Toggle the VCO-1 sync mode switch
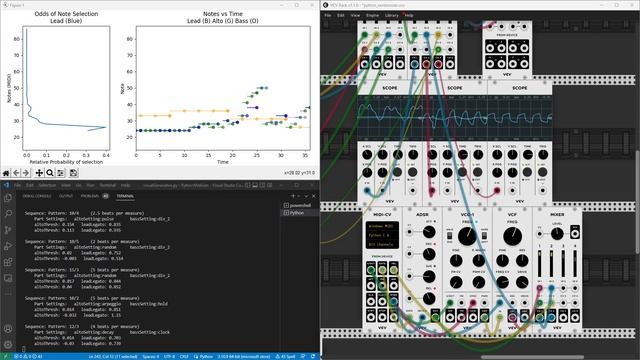Image resolution: width=640 pixels, height=360 pixels. tap(484, 236)
